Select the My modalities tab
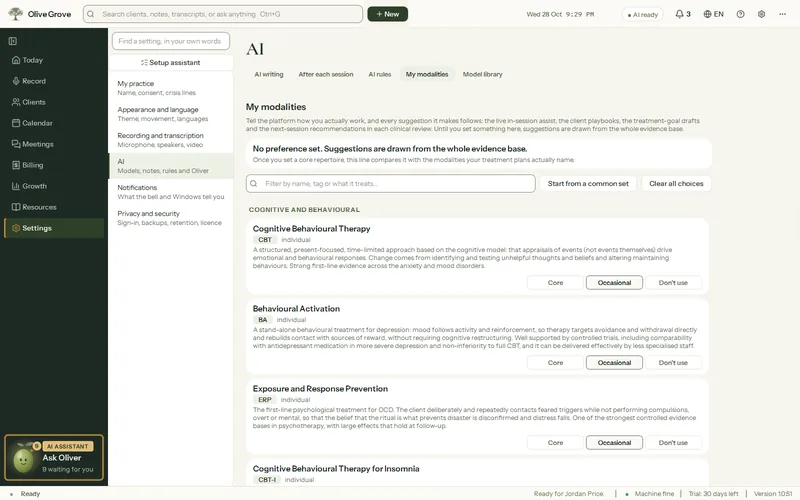The width and height of the screenshot is (800, 500). click(x=427, y=74)
